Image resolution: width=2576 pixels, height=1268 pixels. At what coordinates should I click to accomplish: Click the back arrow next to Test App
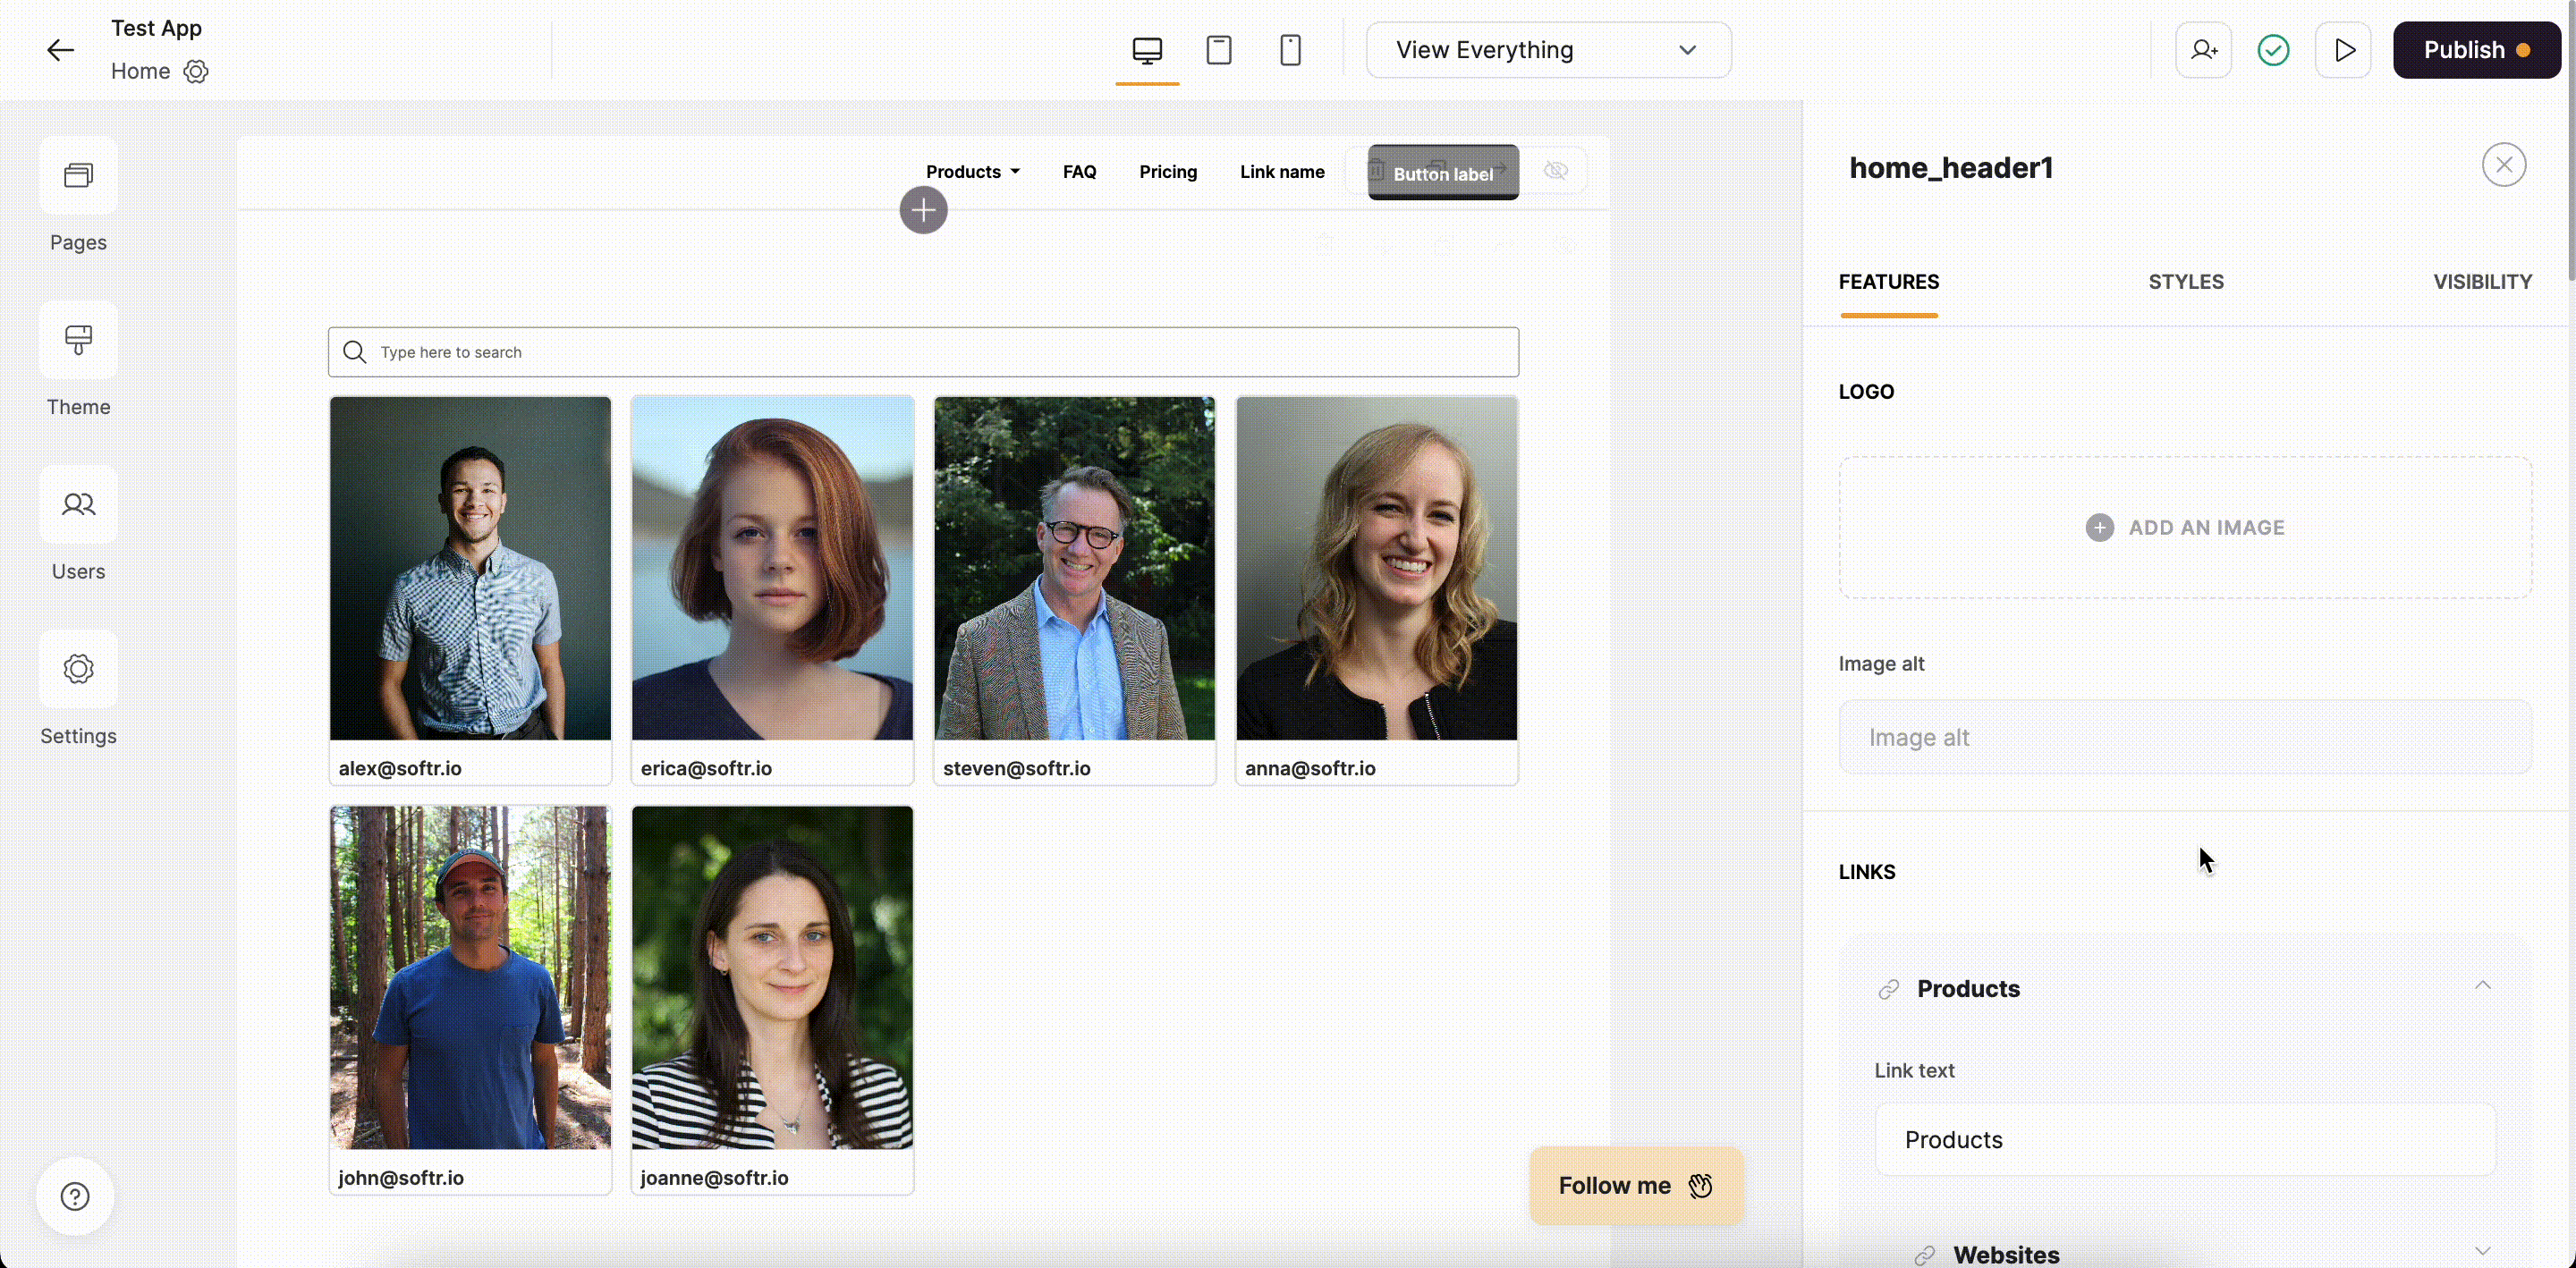pos(59,49)
